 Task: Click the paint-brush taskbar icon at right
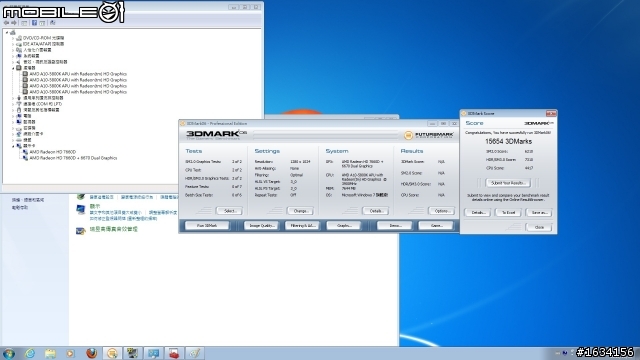pos(195,353)
